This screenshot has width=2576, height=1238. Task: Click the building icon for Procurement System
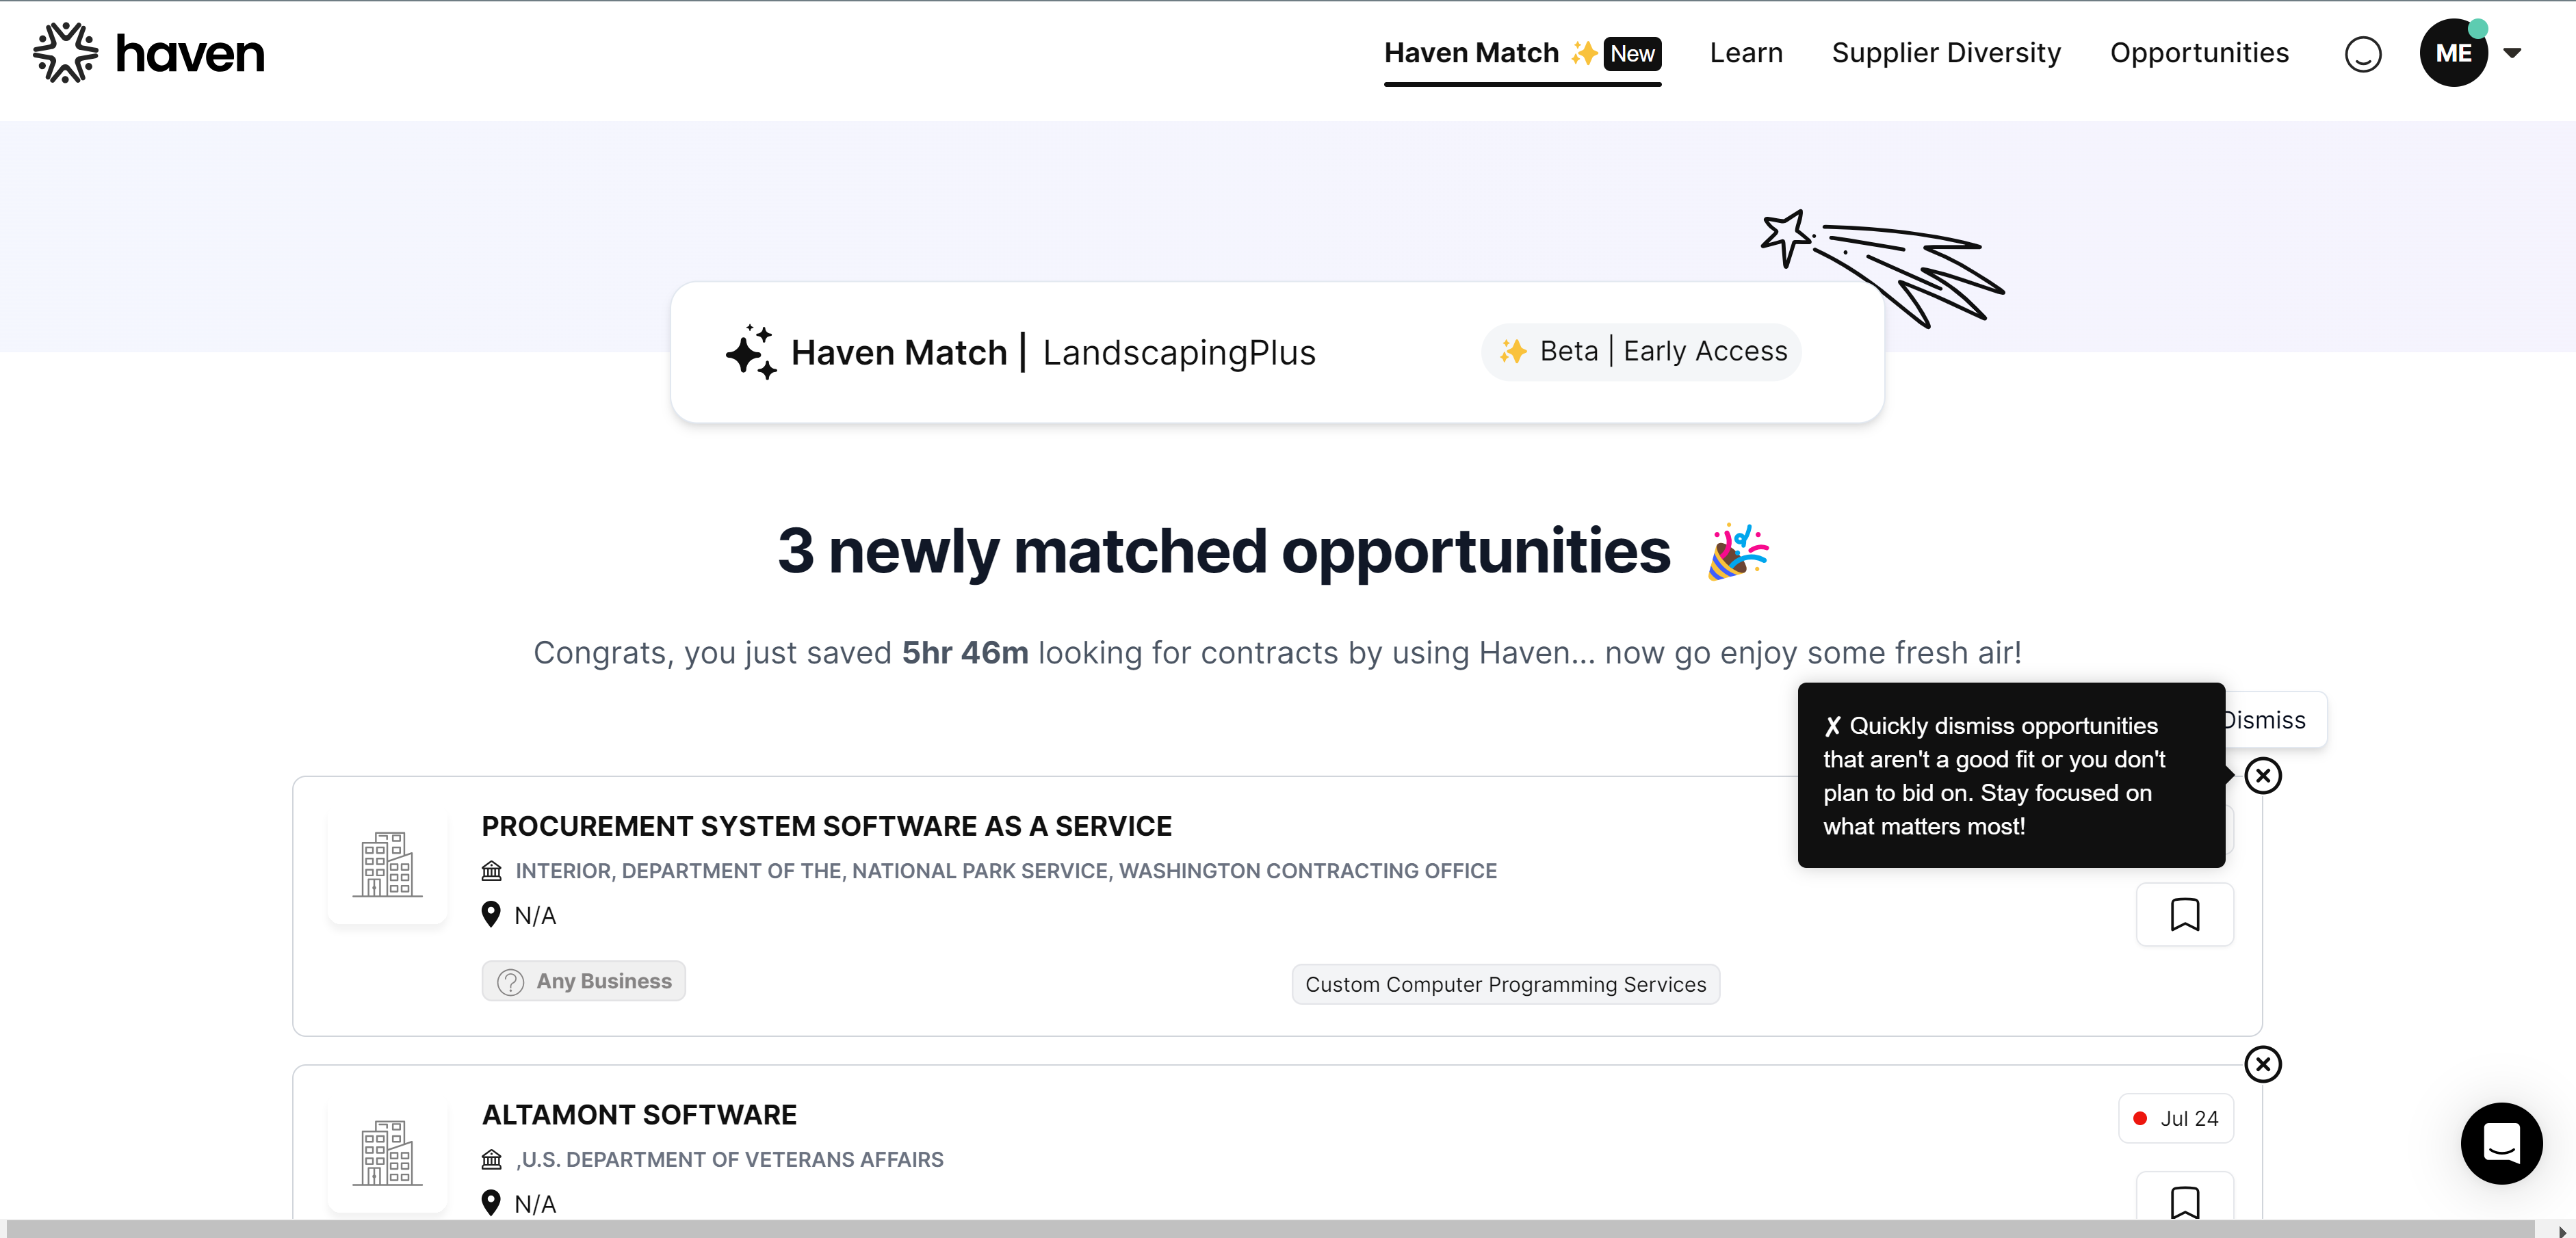(387, 865)
